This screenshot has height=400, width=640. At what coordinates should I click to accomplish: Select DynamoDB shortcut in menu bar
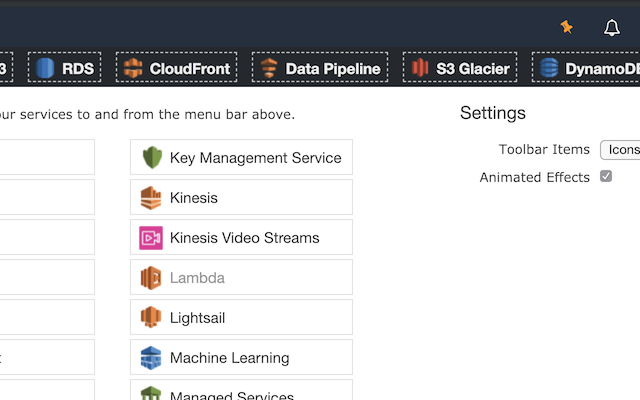point(586,67)
